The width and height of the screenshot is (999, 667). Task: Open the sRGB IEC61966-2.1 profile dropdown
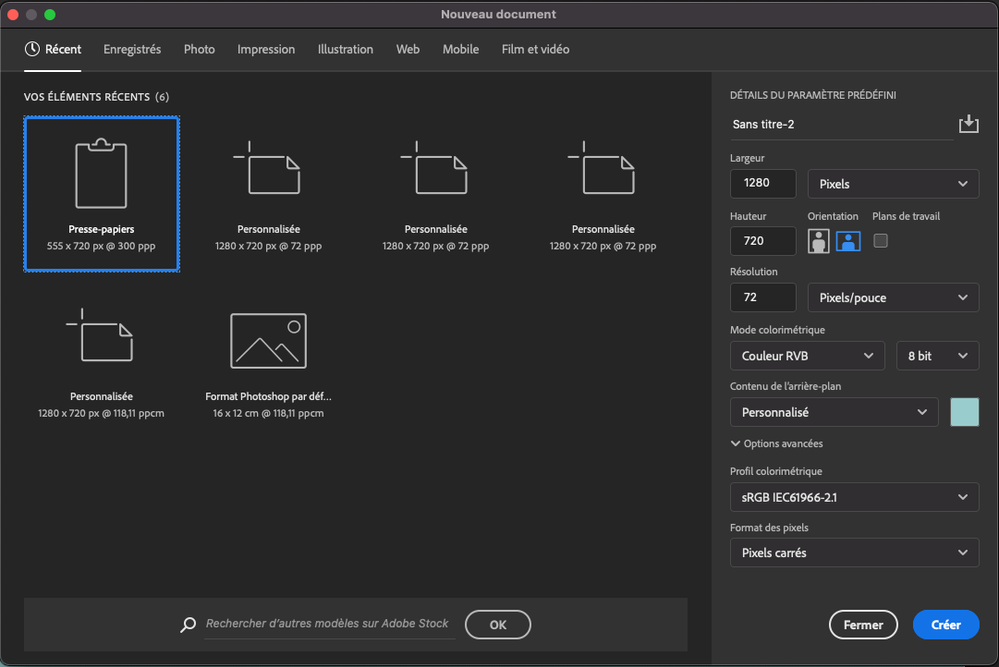coord(854,497)
